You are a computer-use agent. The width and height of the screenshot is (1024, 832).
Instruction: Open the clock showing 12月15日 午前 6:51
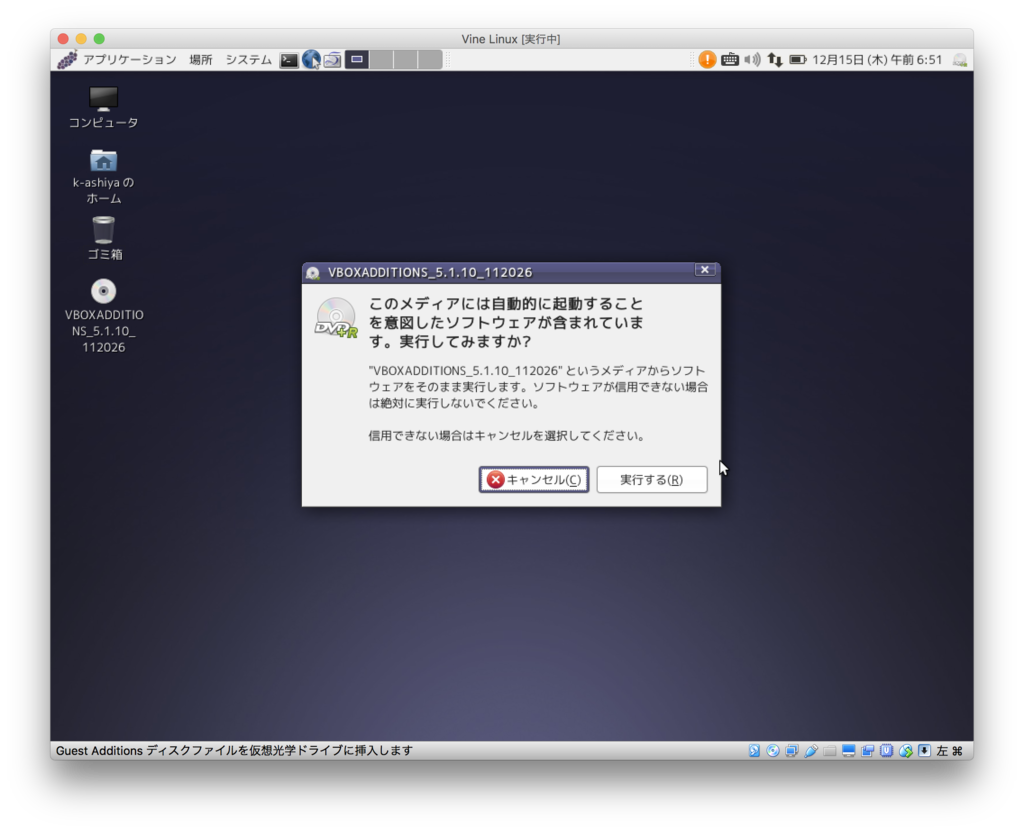877,59
